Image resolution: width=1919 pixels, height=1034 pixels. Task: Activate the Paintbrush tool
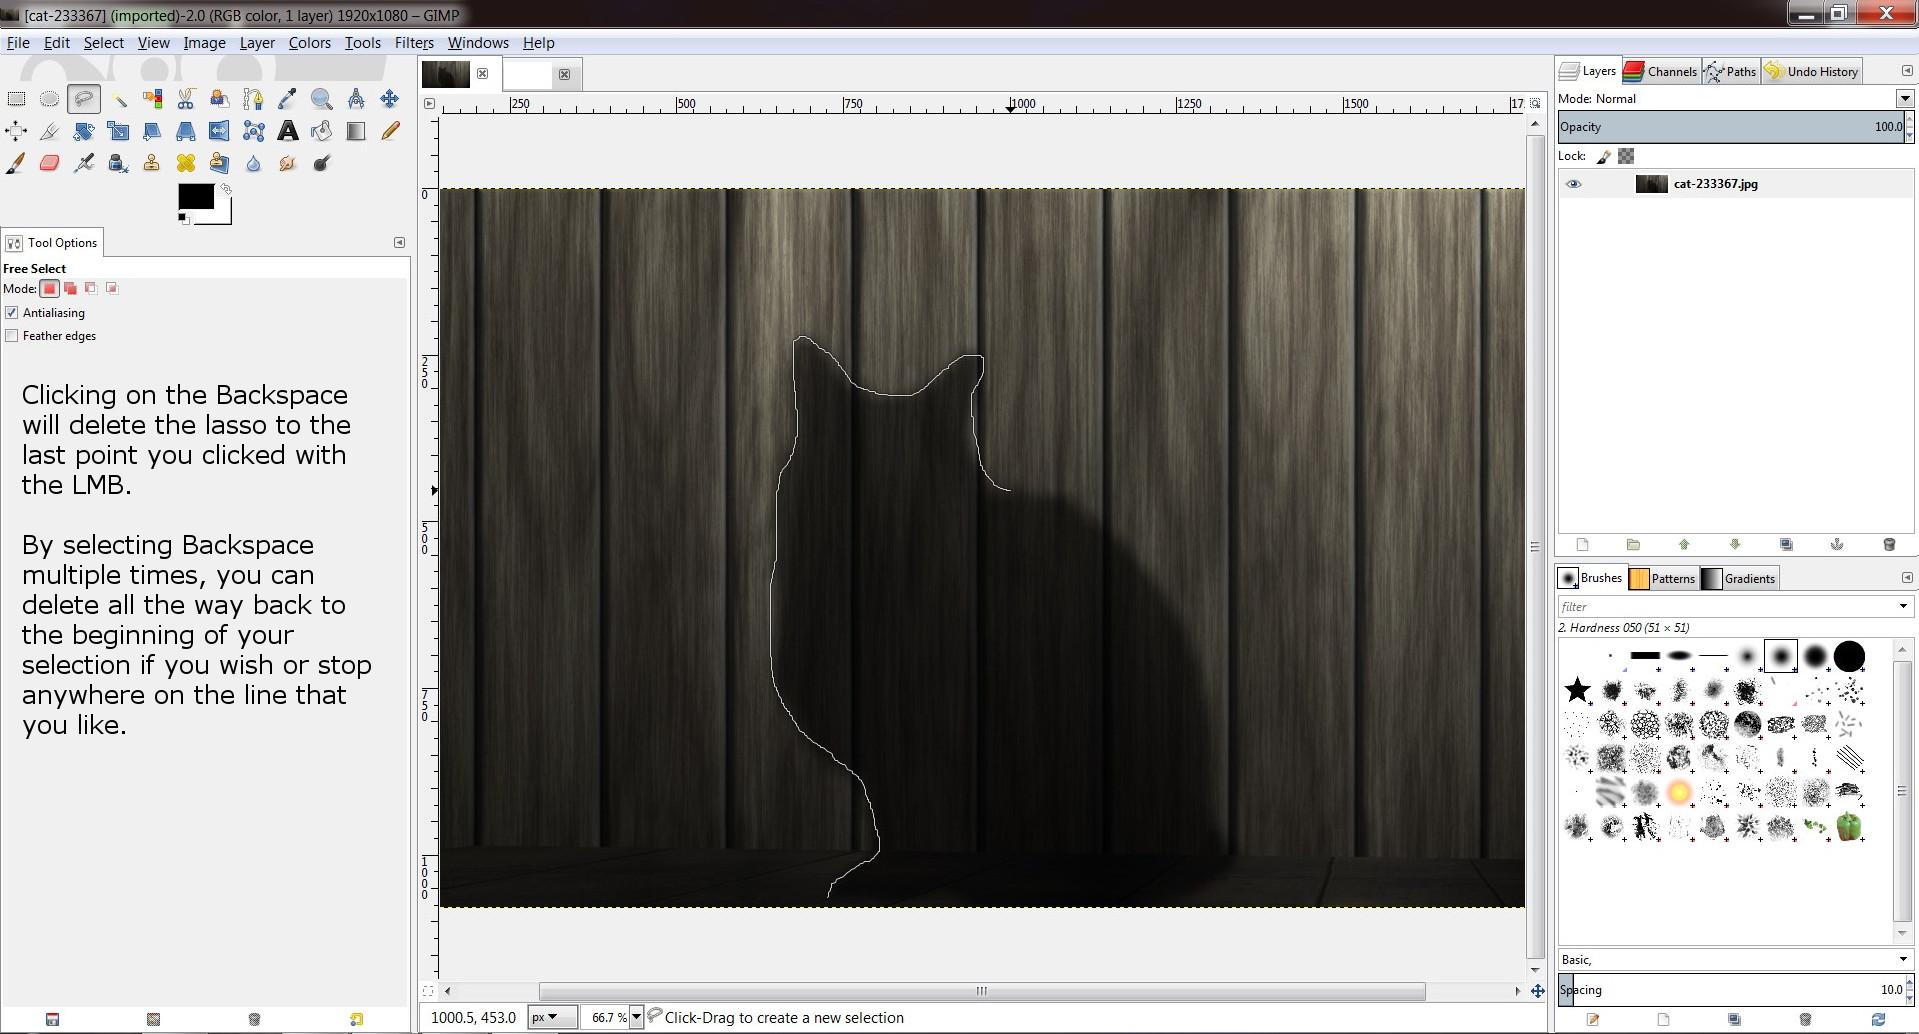pos(16,164)
